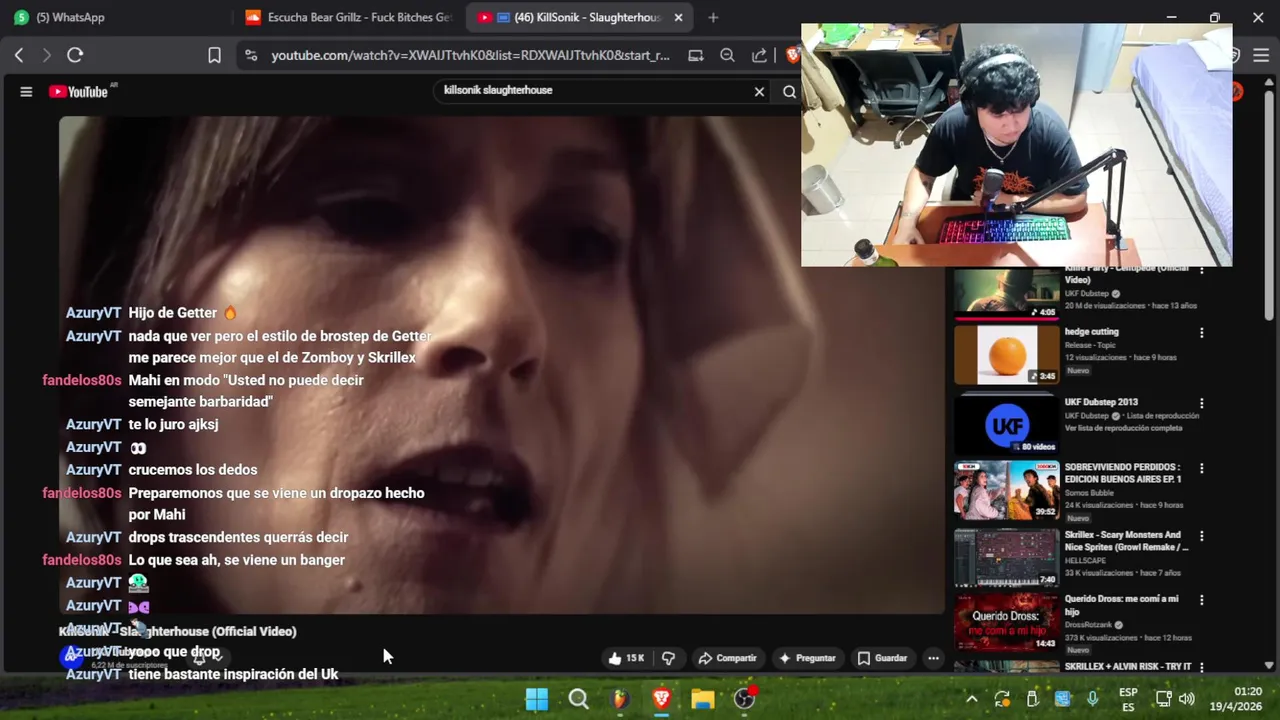Open File Explorer from taskbar
The width and height of the screenshot is (1280, 720).
click(703, 699)
